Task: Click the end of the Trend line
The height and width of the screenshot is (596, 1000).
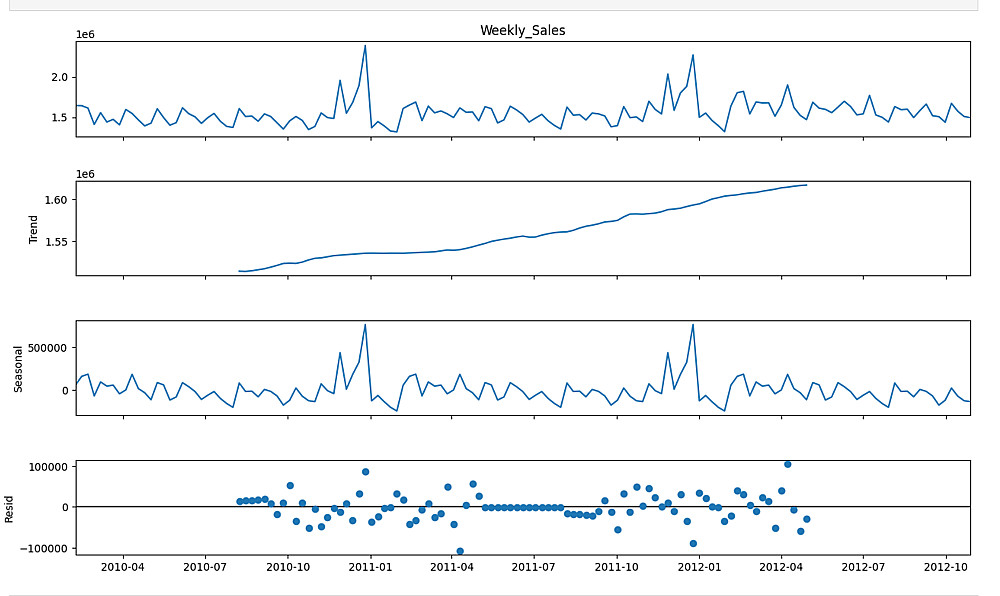Action: (807, 185)
